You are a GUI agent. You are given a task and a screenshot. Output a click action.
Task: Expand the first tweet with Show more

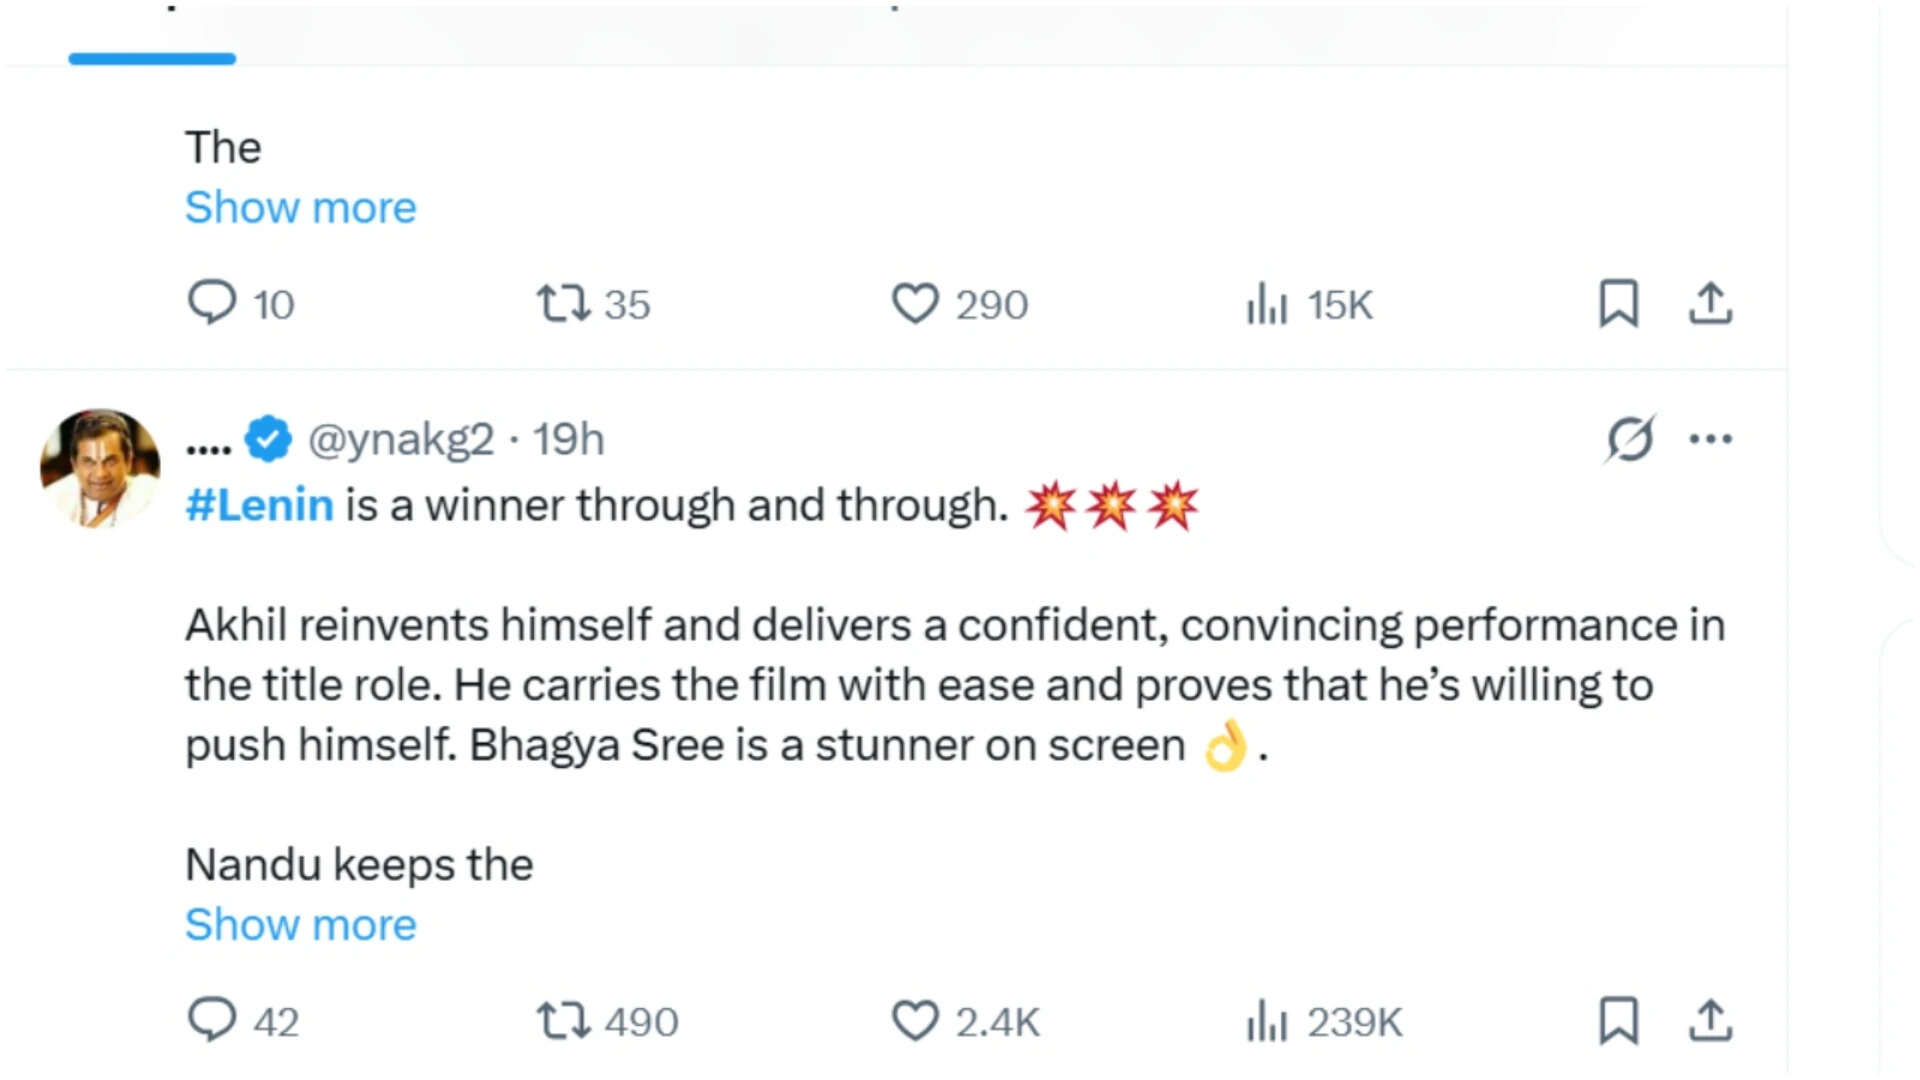tap(300, 208)
